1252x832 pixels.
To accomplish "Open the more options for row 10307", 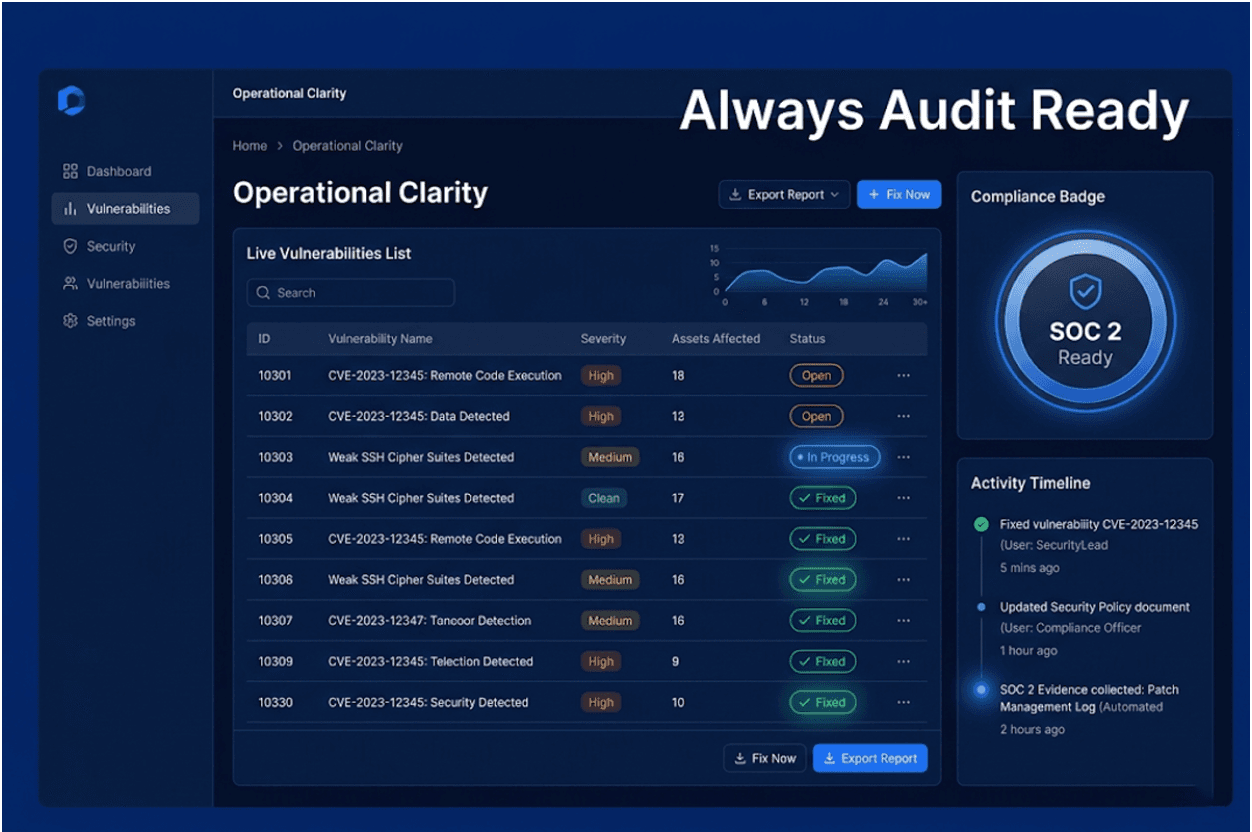I will (x=904, y=621).
